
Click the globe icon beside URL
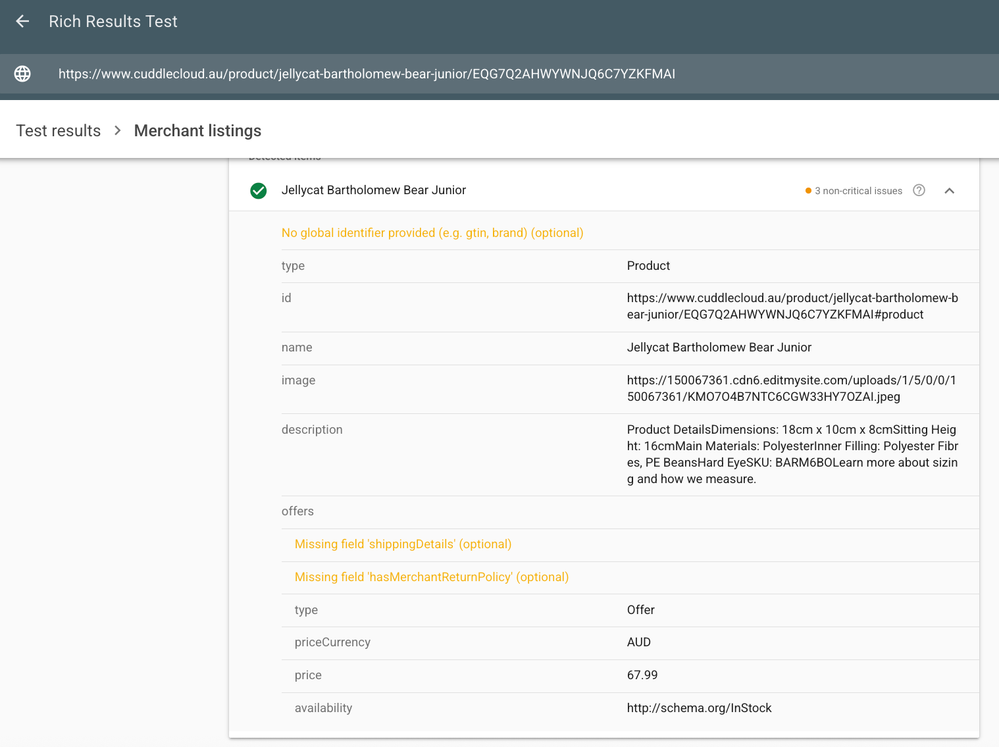click(22, 74)
